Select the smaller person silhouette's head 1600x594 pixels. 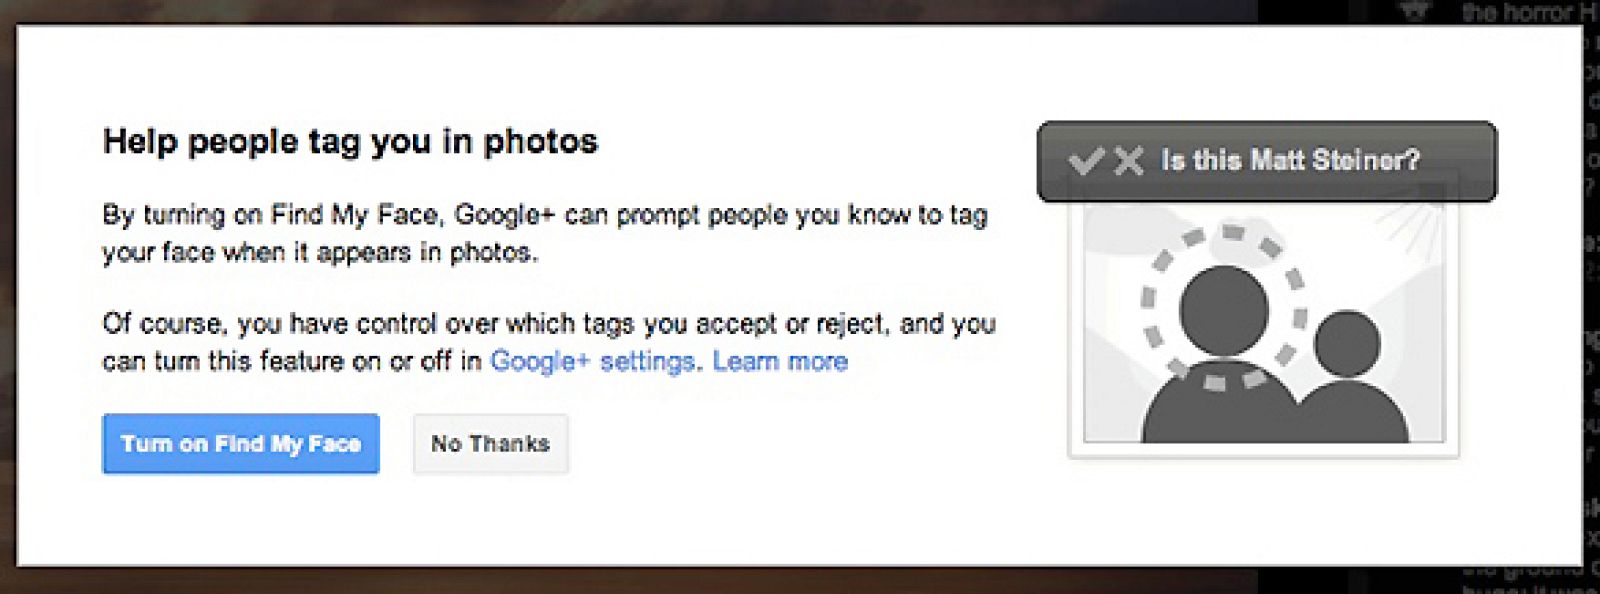point(1346,343)
